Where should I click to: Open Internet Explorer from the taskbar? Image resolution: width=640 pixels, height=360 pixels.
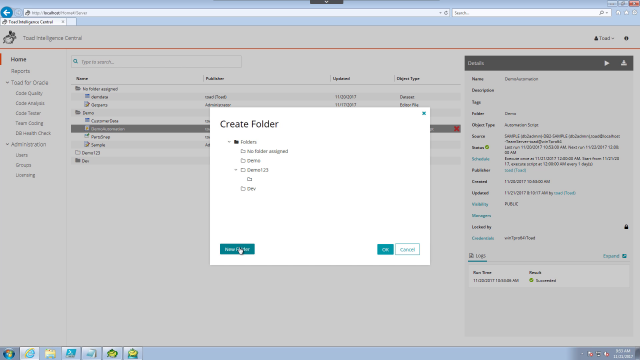tap(29, 353)
